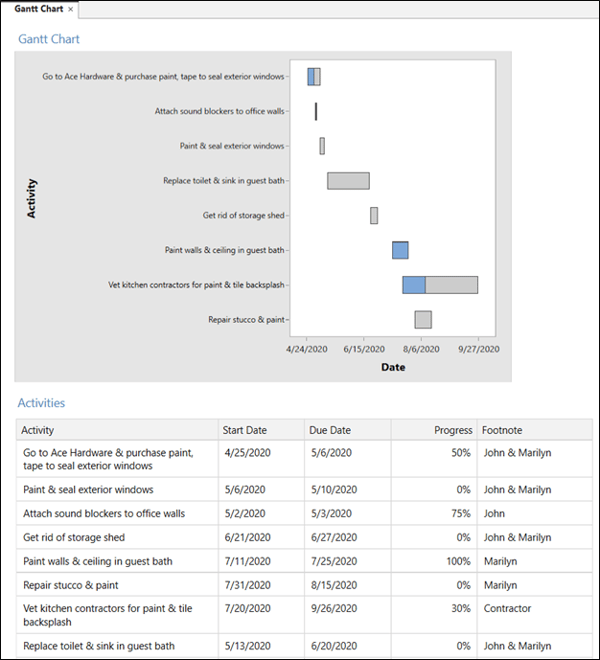Select the Get rid of storage shed bar
Image resolution: width=600 pixels, height=660 pixels.
click(374, 215)
